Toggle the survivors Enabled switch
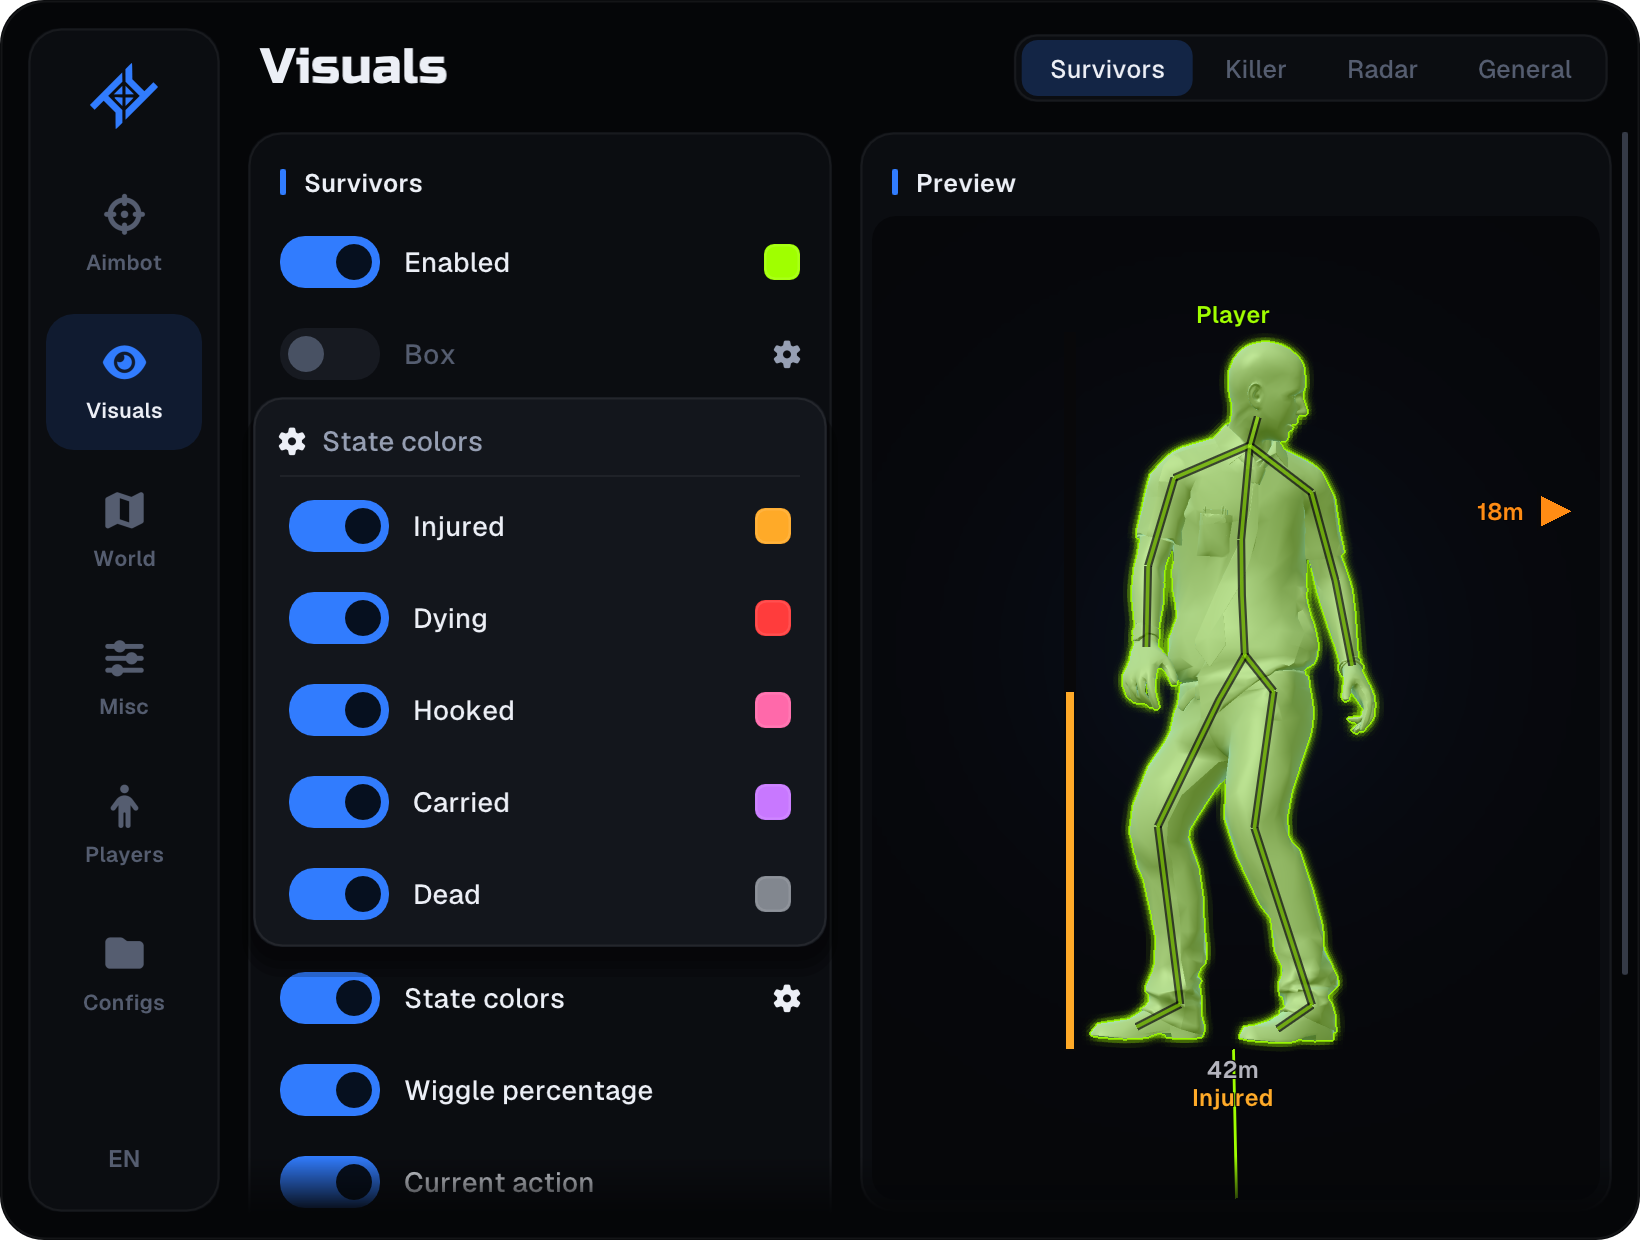 coord(330,262)
